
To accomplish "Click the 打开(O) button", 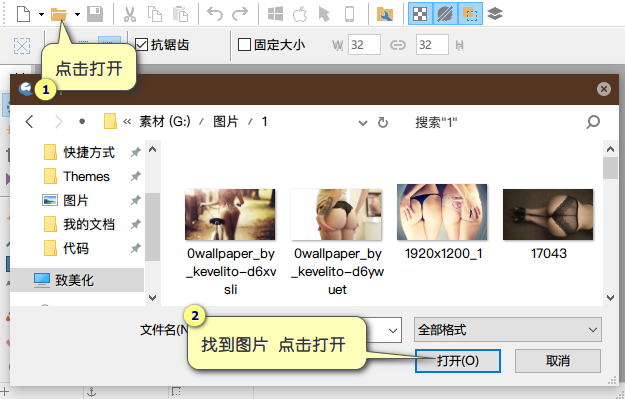I will pos(458,361).
